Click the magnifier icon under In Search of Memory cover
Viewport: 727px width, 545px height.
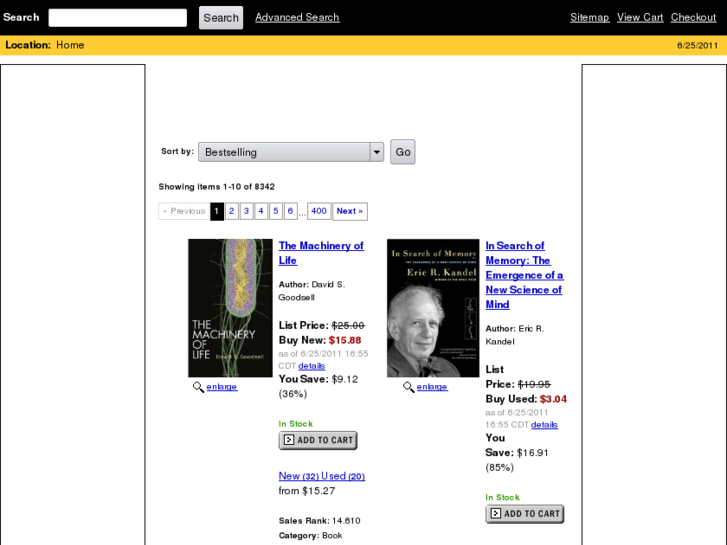tap(408, 387)
